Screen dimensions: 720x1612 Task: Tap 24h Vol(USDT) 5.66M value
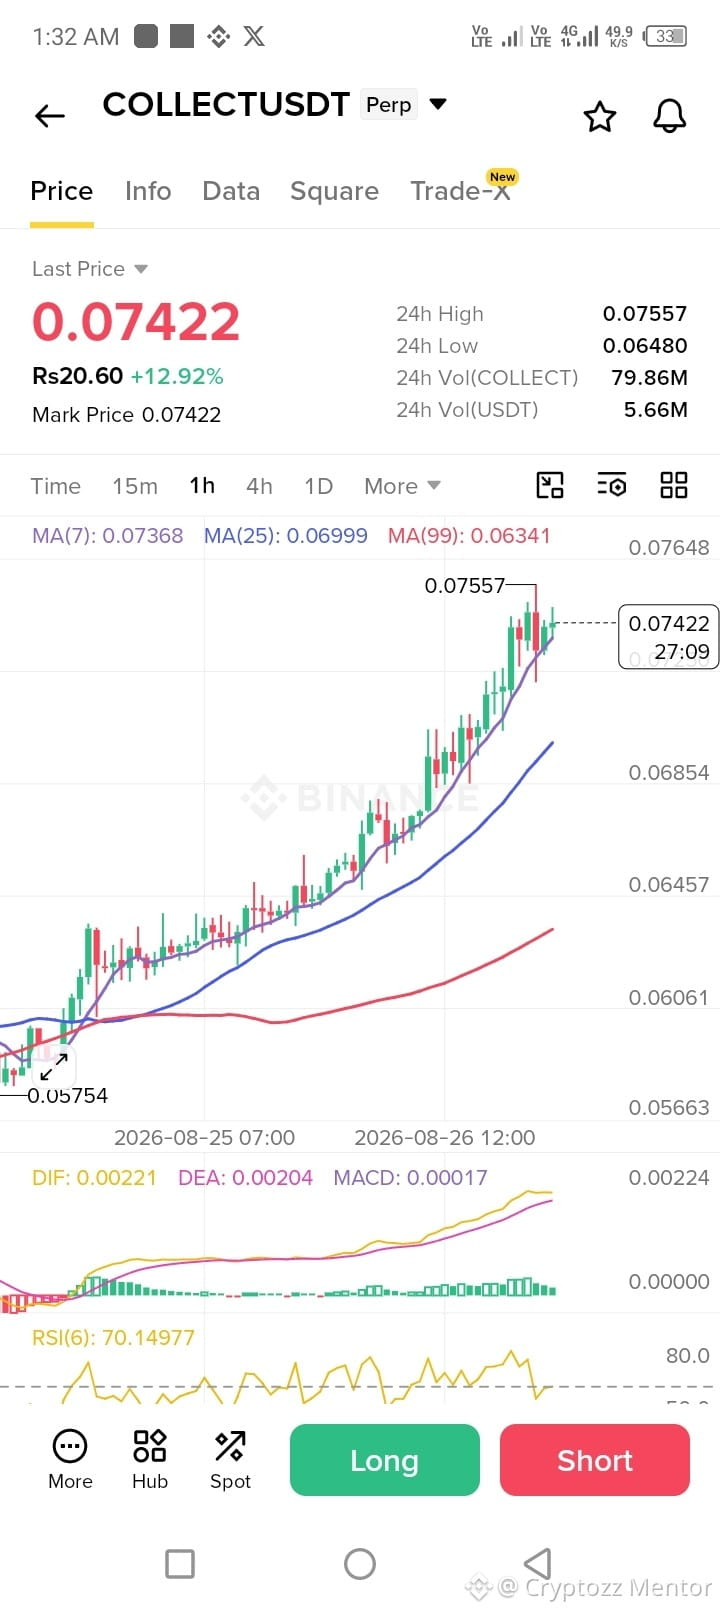pos(656,410)
